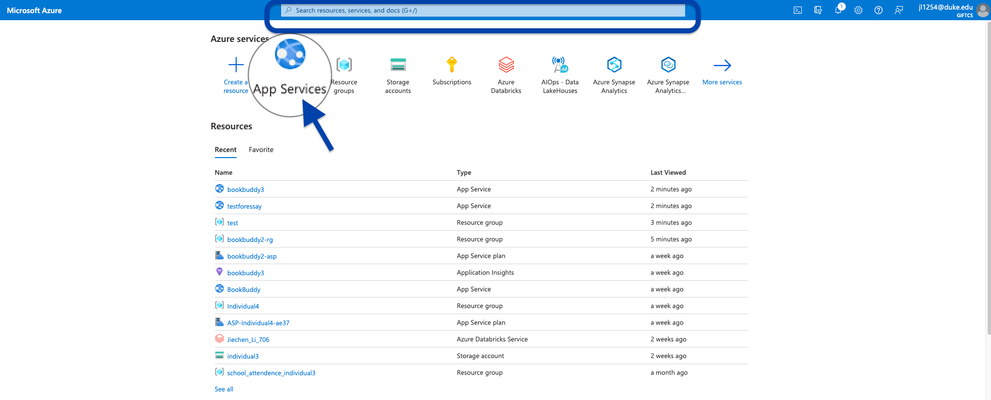Open the Notifications bell icon
The image size is (991, 400).
tap(838, 10)
